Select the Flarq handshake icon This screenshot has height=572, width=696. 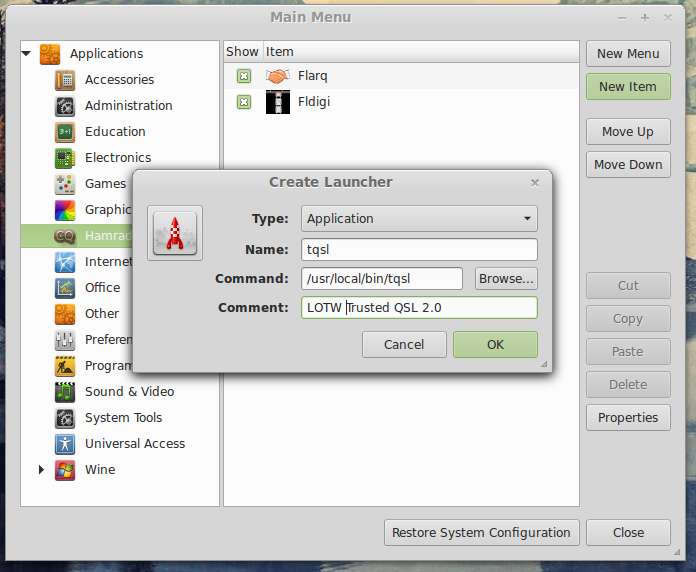[277, 76]
